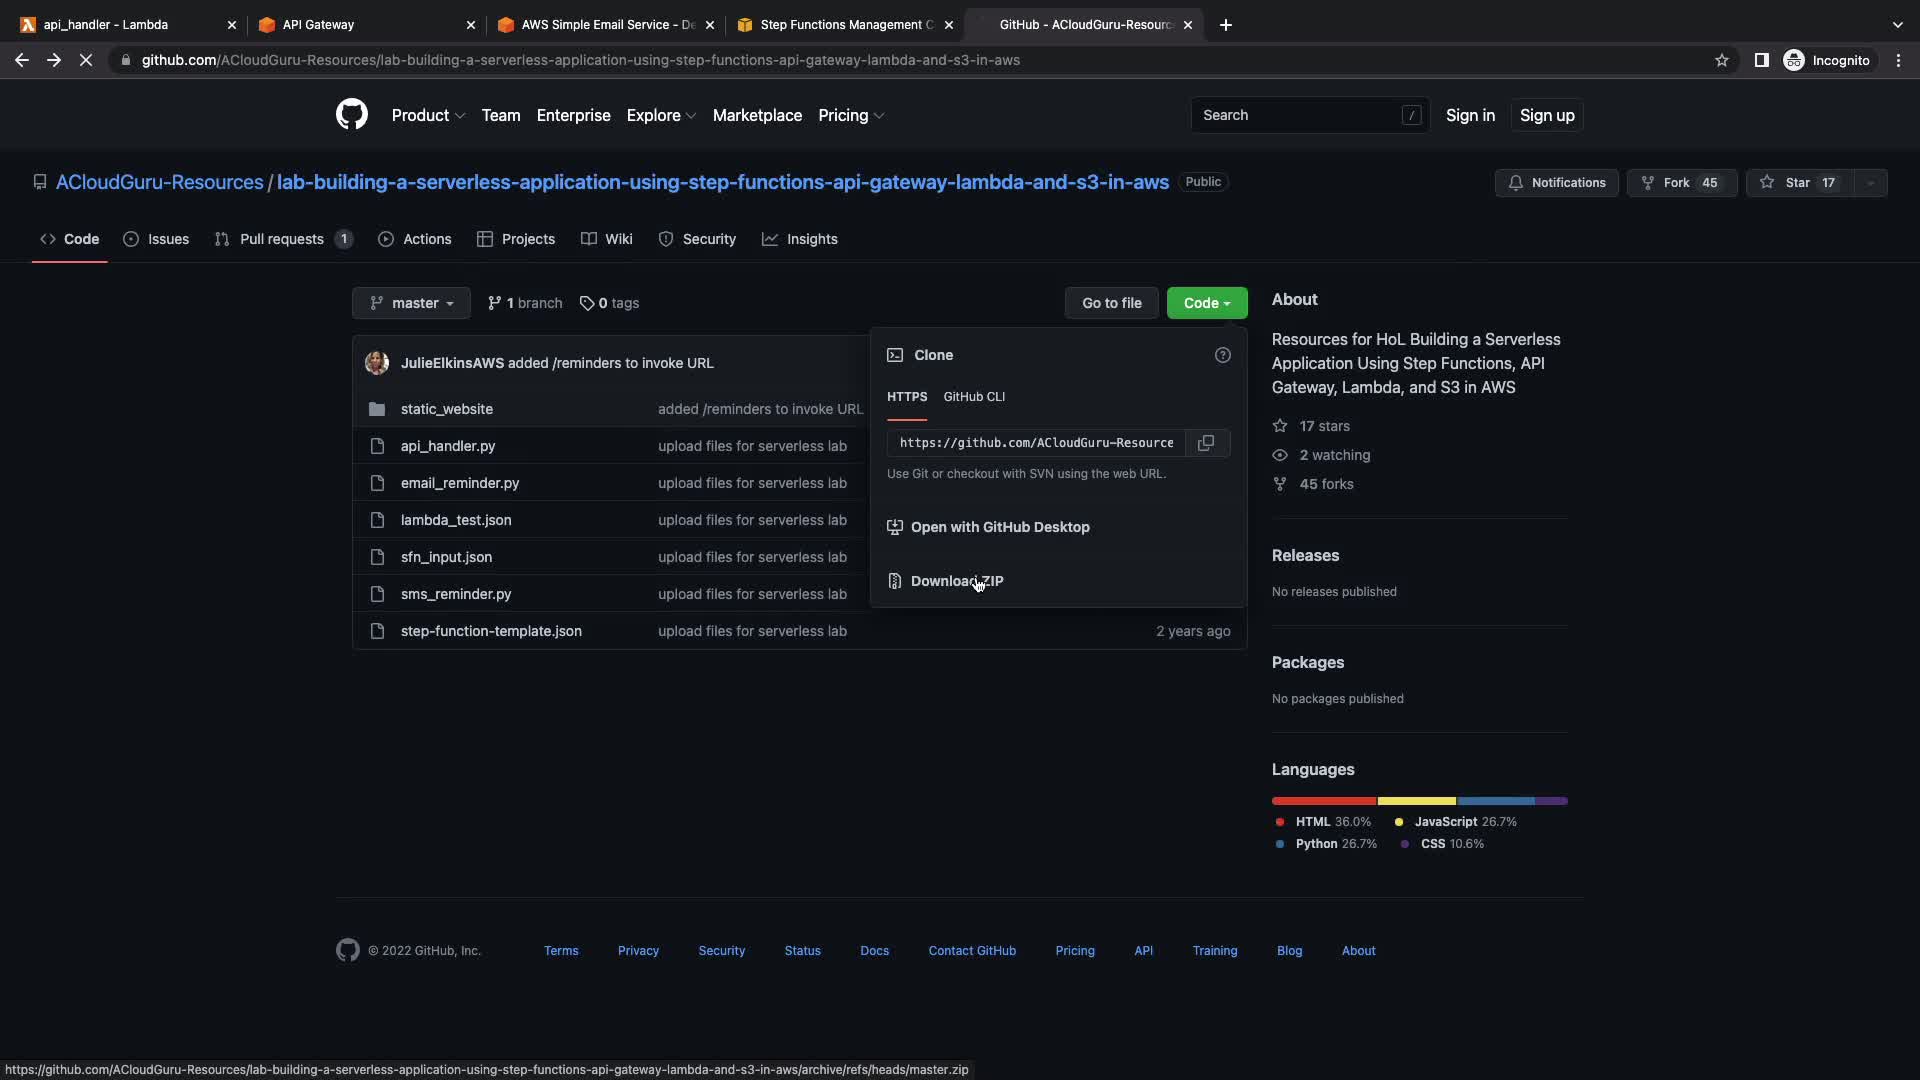Expand the Product menu
1920x1080 pixels.
pyautogui.click(x=428, y=115)
